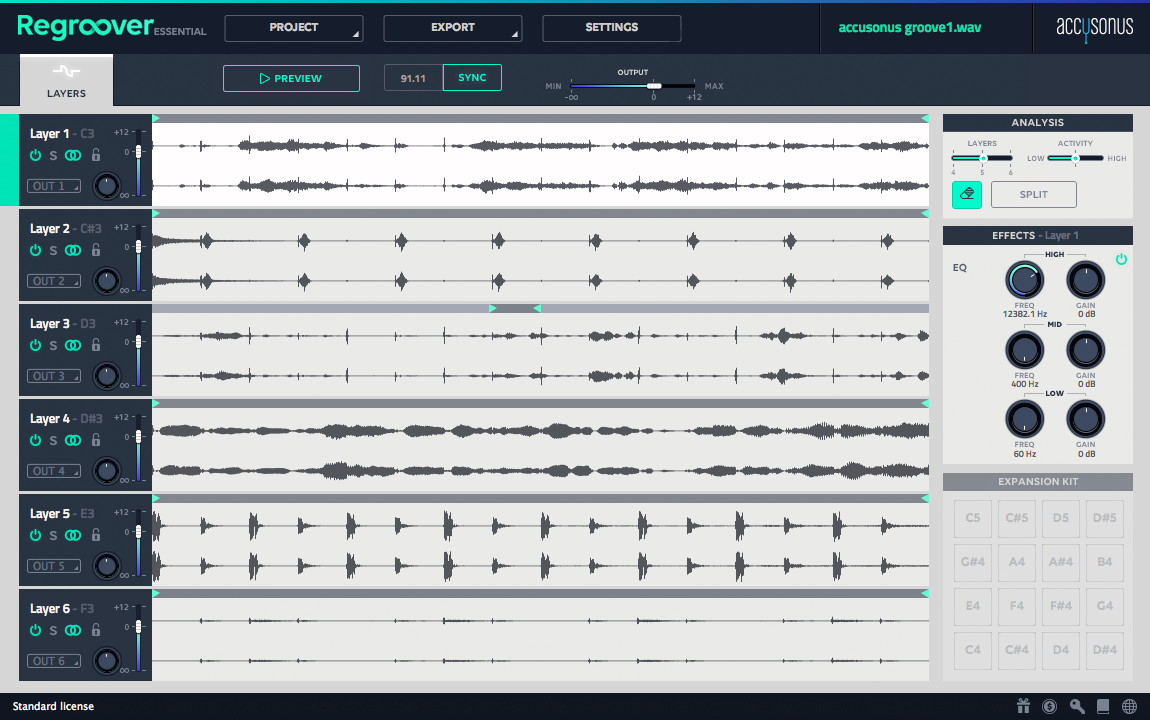Open the EXPORT menu

(x=453, y=28)
